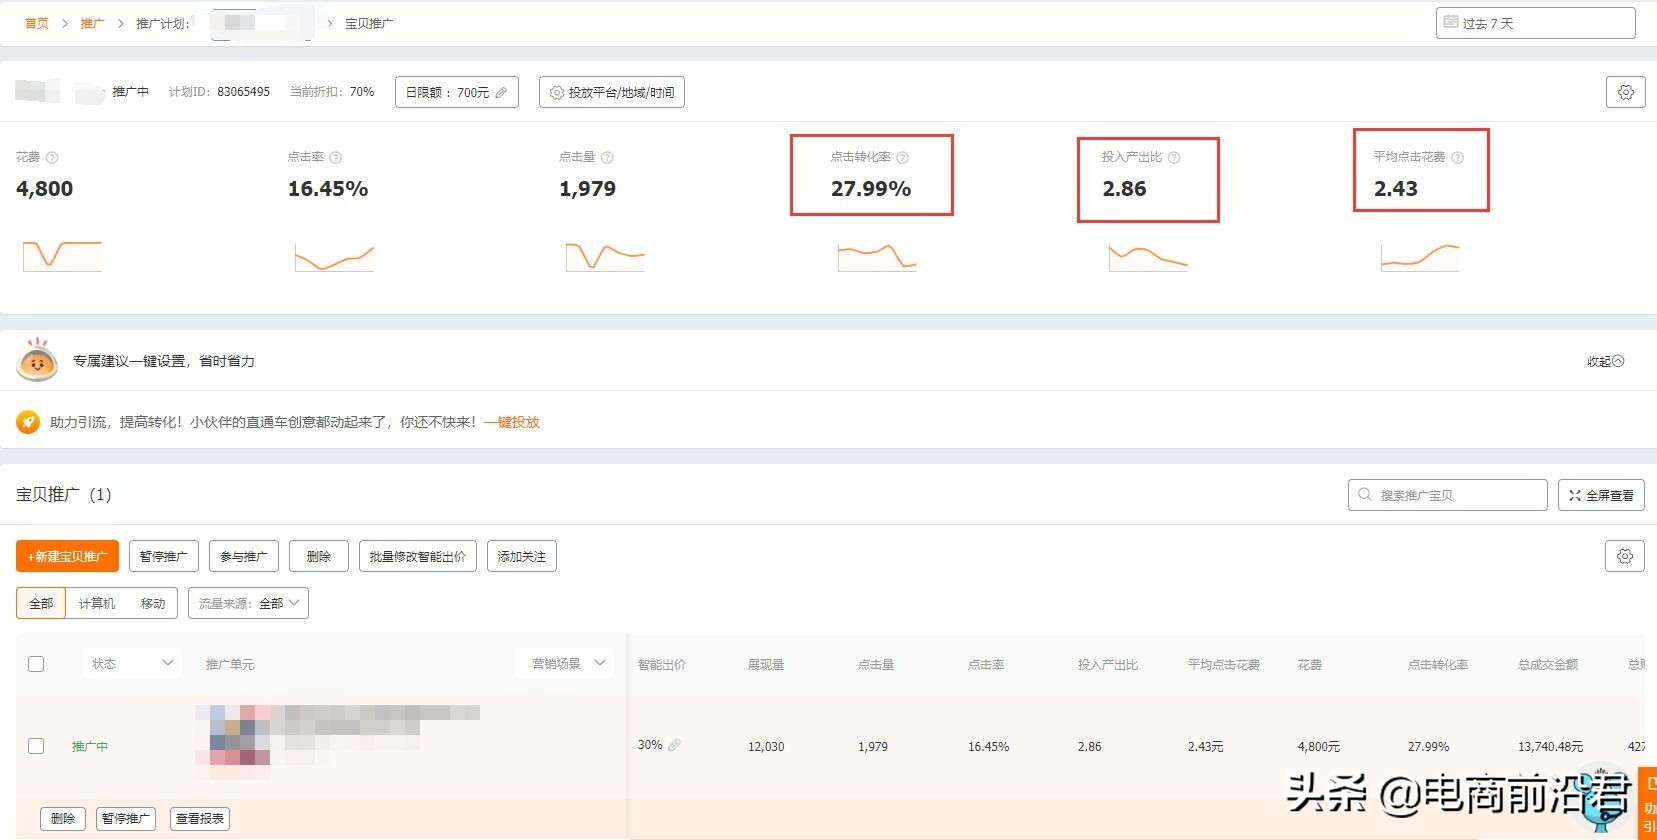Click +新建宝贝推广 button
1657x840 pixels.
pyautogui.click(x=67, y=556)
